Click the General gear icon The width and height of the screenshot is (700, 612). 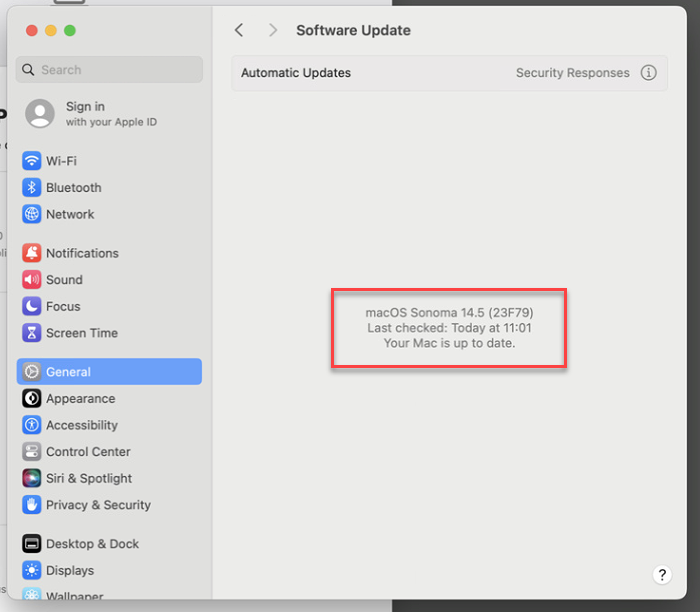(x=32, y=371)
